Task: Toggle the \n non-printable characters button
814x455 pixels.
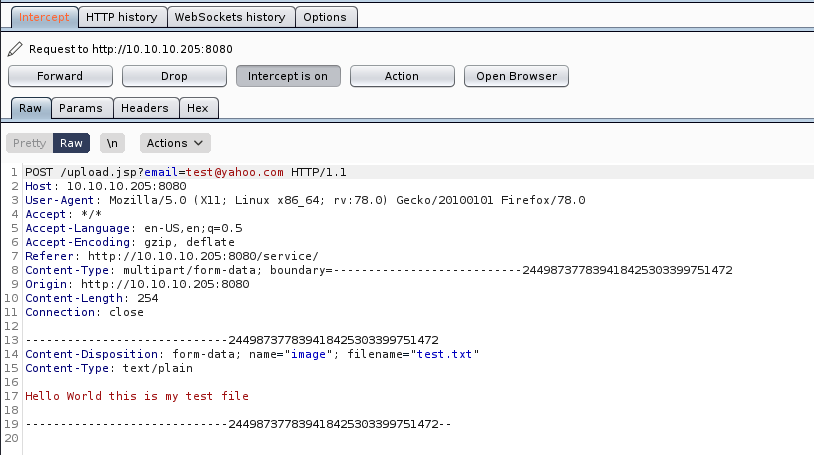Action: (115, 143)
